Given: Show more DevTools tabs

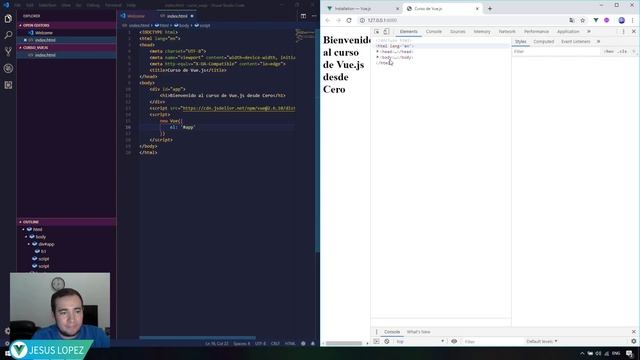Looking at the screenshot, I should [589, 31].
